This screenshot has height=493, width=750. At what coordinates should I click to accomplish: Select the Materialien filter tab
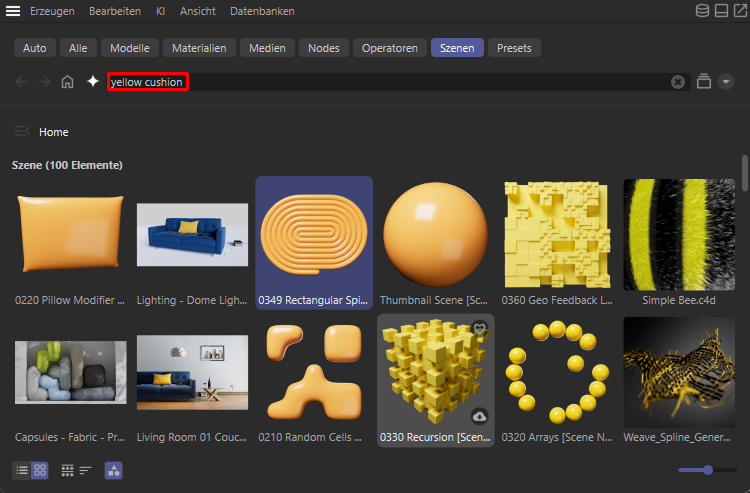199,48
